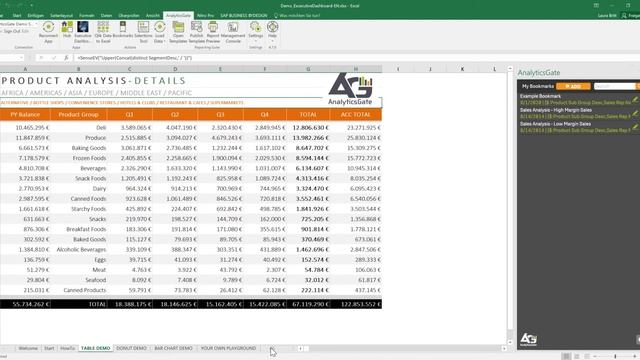Viewport: 640px width, 360px height.
Task: Open the Settings ribbon dropdown
Action: (x=256, y=31)
